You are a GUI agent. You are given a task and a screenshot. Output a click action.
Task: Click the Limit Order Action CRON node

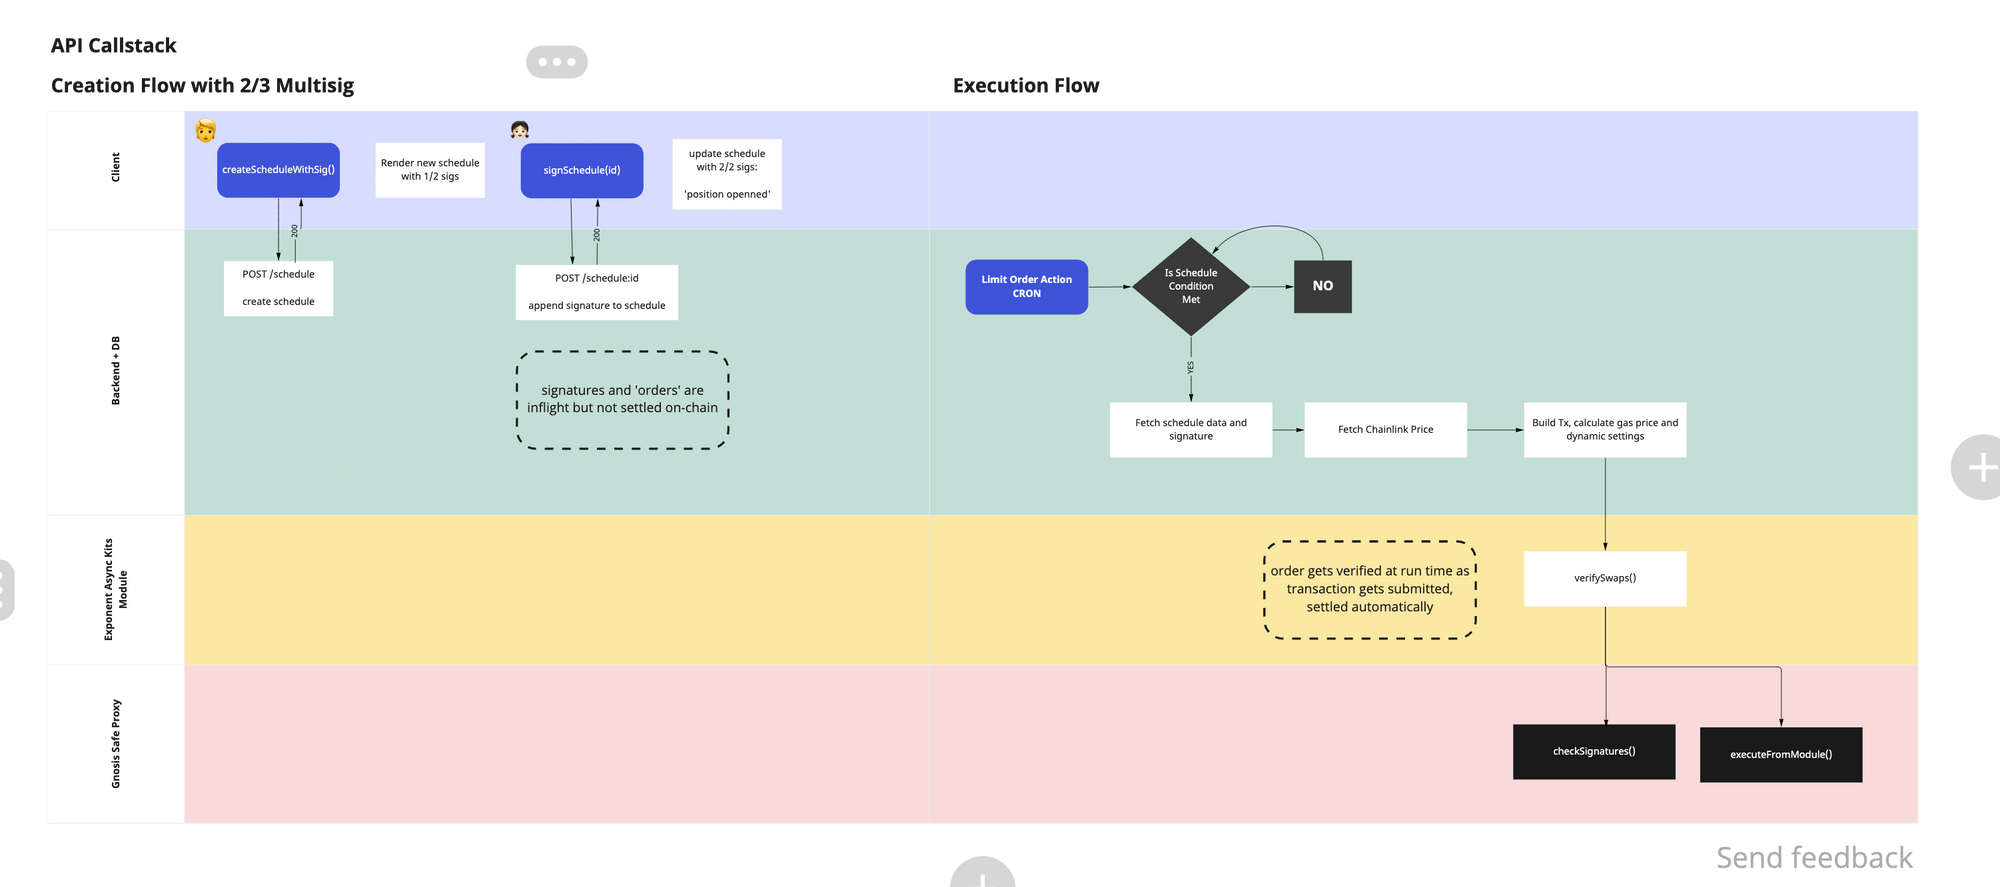pos(1026,287)
